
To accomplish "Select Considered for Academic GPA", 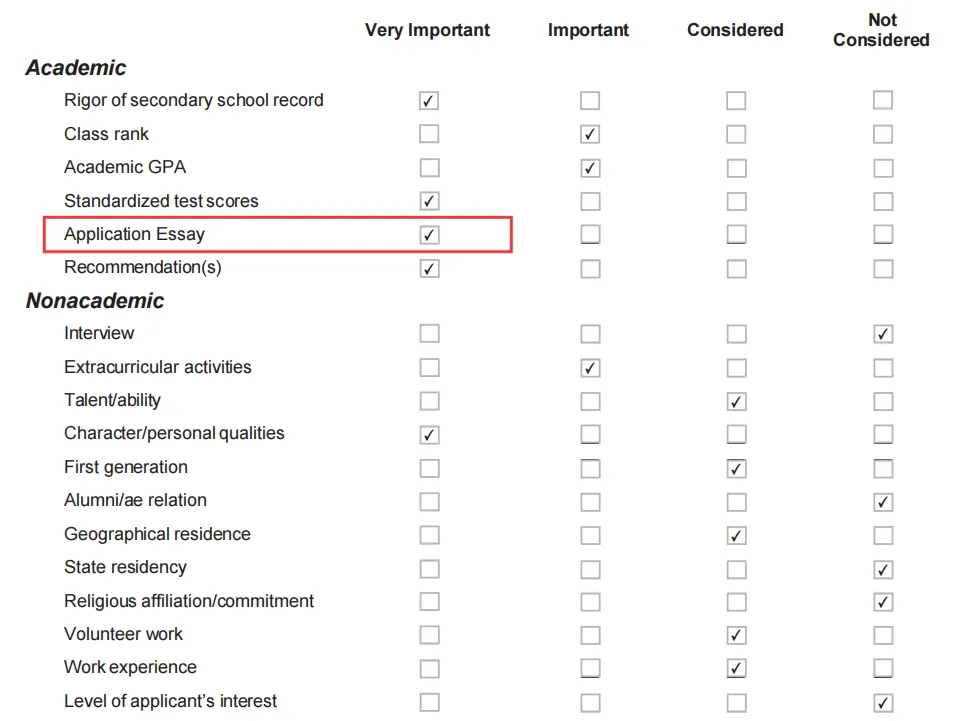I will point(736,168).
